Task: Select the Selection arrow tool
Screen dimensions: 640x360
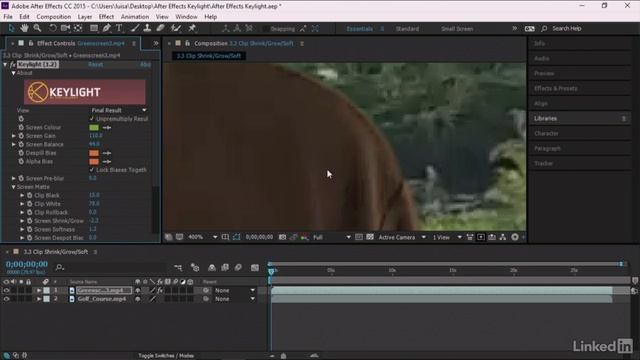Action: [11, 28]
